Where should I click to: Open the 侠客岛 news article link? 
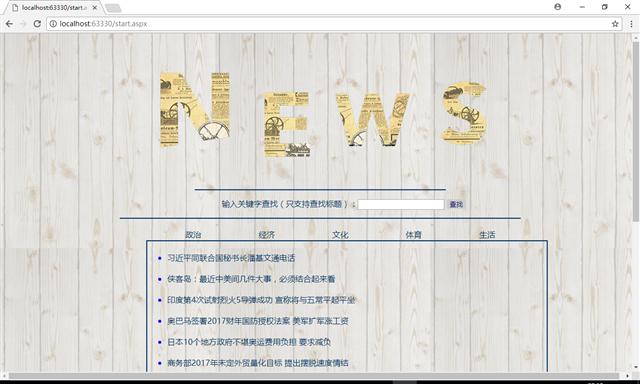coord(251,279)
